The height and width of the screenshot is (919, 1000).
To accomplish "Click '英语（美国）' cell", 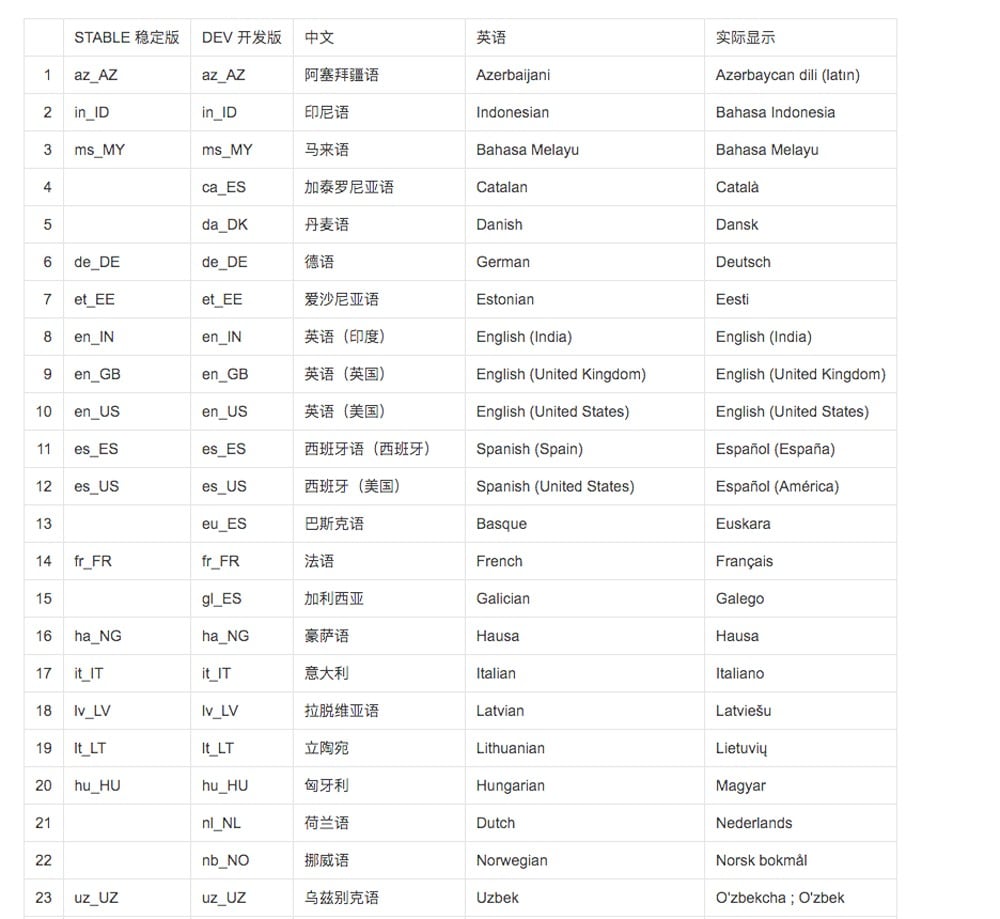I will (379, 411).
